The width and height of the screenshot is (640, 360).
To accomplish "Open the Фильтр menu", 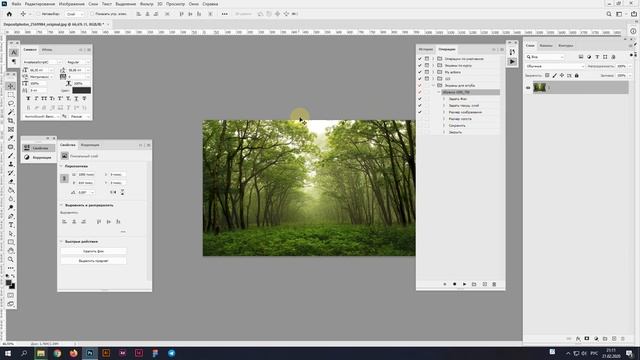I will click(x=147, y=4).
